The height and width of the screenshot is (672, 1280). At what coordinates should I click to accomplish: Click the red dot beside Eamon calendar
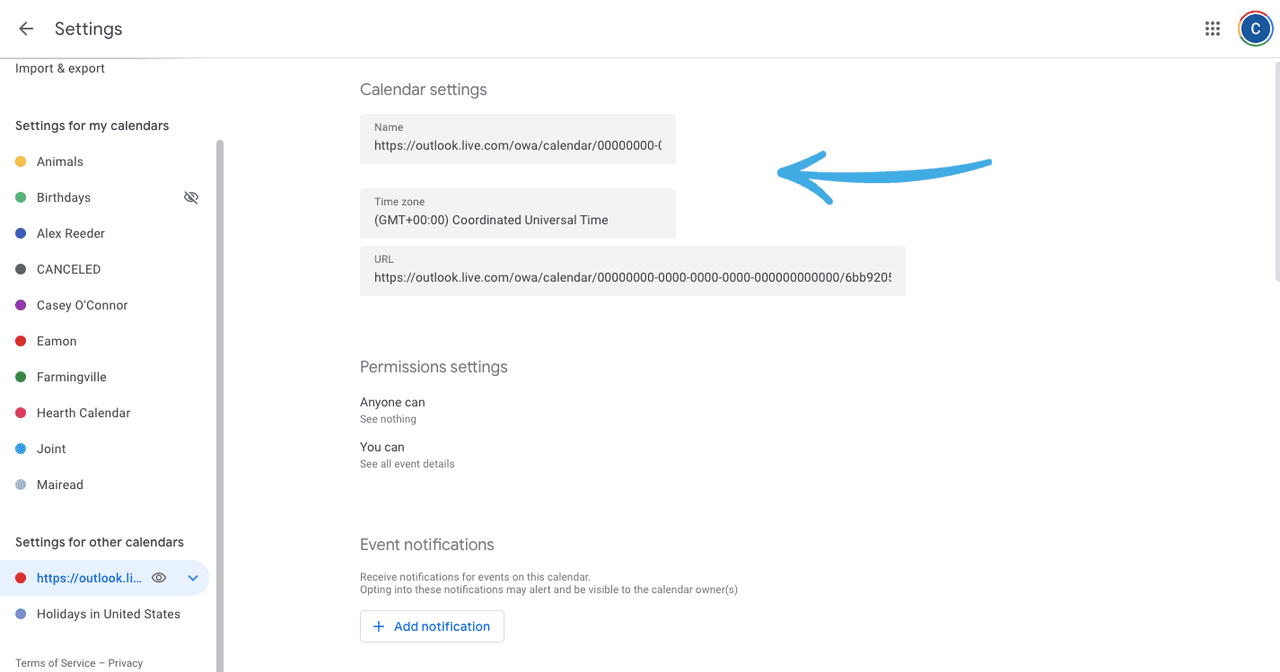(22, 341)
